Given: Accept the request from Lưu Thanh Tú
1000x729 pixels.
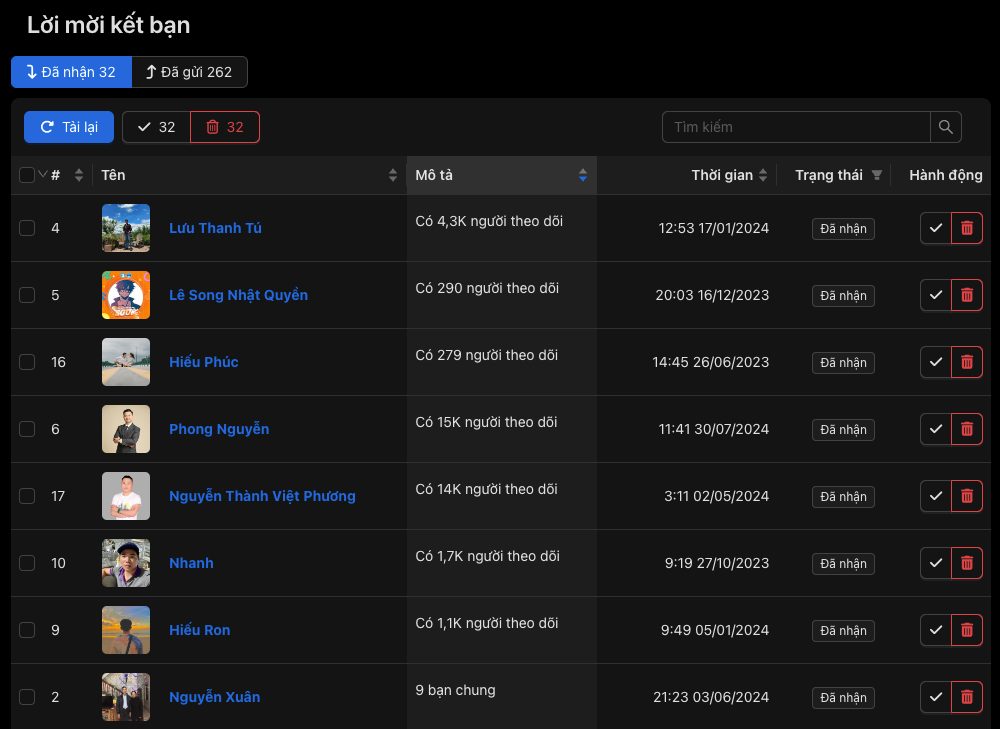Looking at the screenshot, I should click(936, 228).
